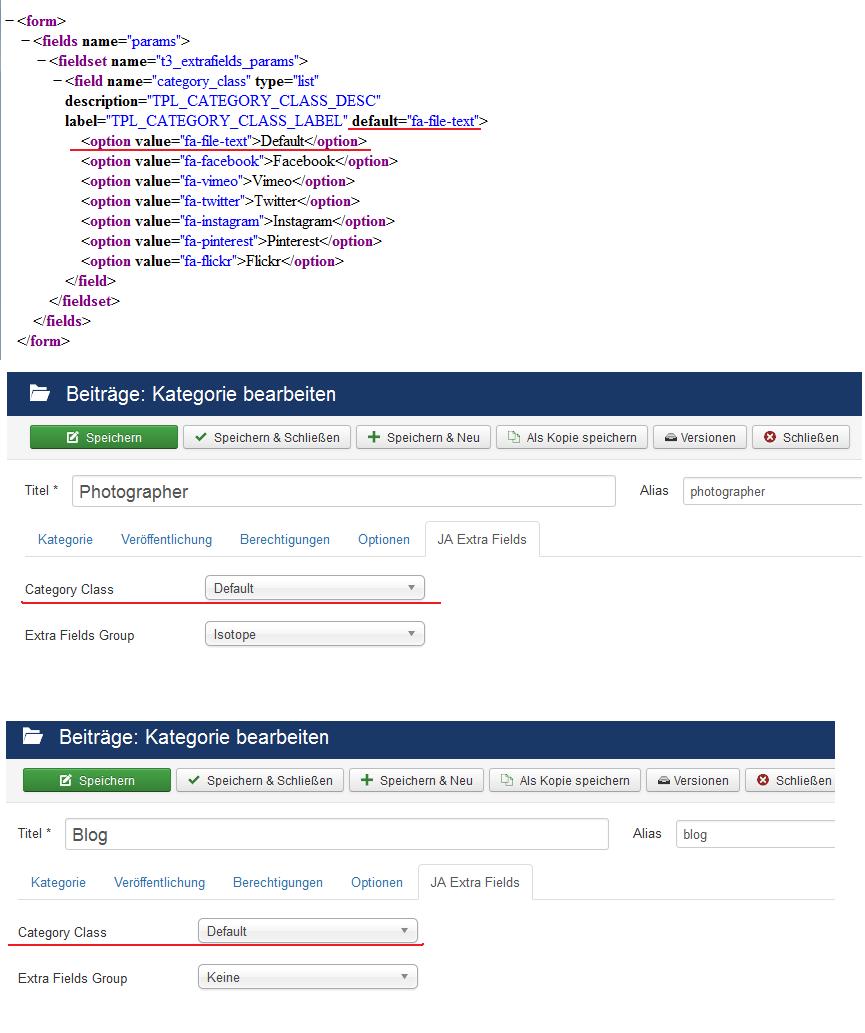Switch to Veröffentlichung tab in Photographer form
This screenshot has width=865, height=1033.
[x=166, y=539]
